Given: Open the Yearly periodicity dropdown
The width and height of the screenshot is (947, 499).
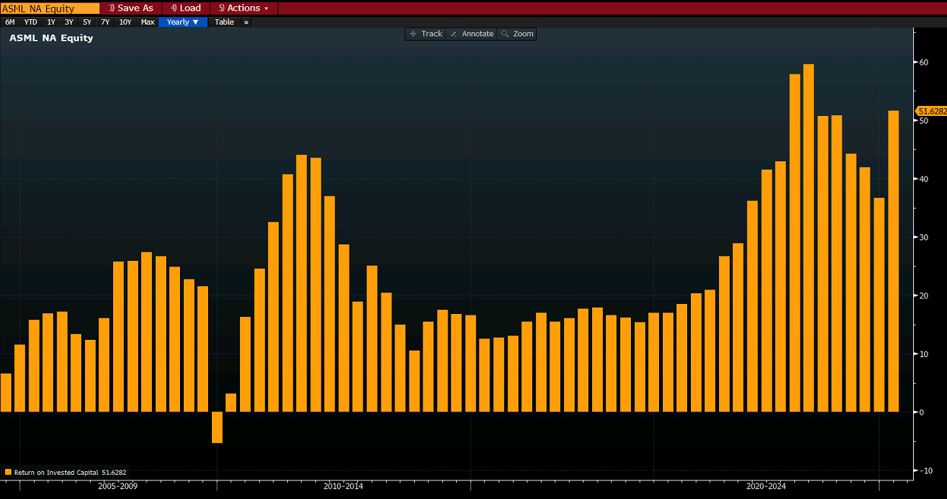Looking at the screenshot, I should [183, 22].
